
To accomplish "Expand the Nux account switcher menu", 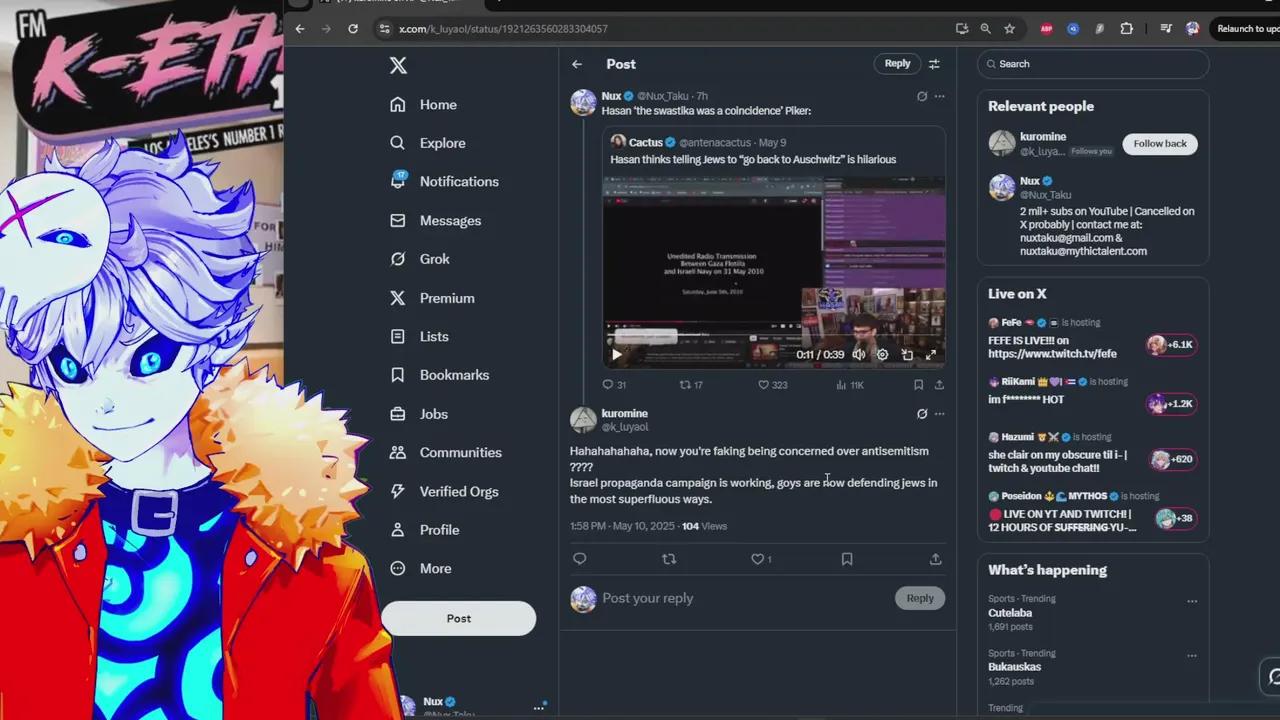I will tap(539, 706).
